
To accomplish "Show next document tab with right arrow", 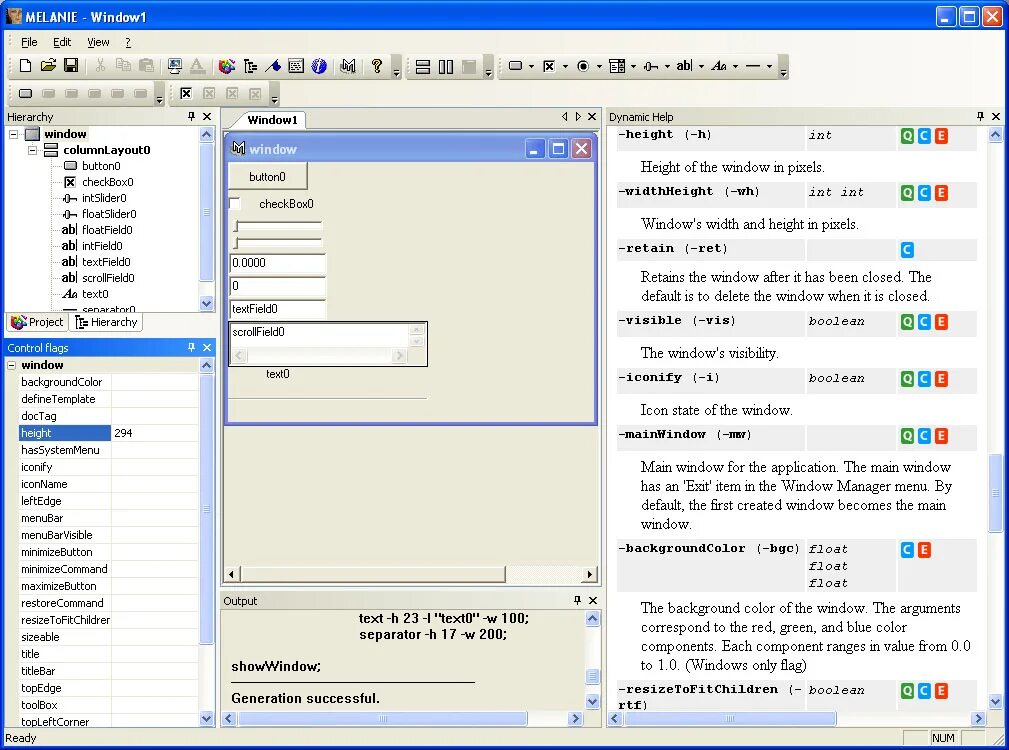I will click(x=578, y=116).
